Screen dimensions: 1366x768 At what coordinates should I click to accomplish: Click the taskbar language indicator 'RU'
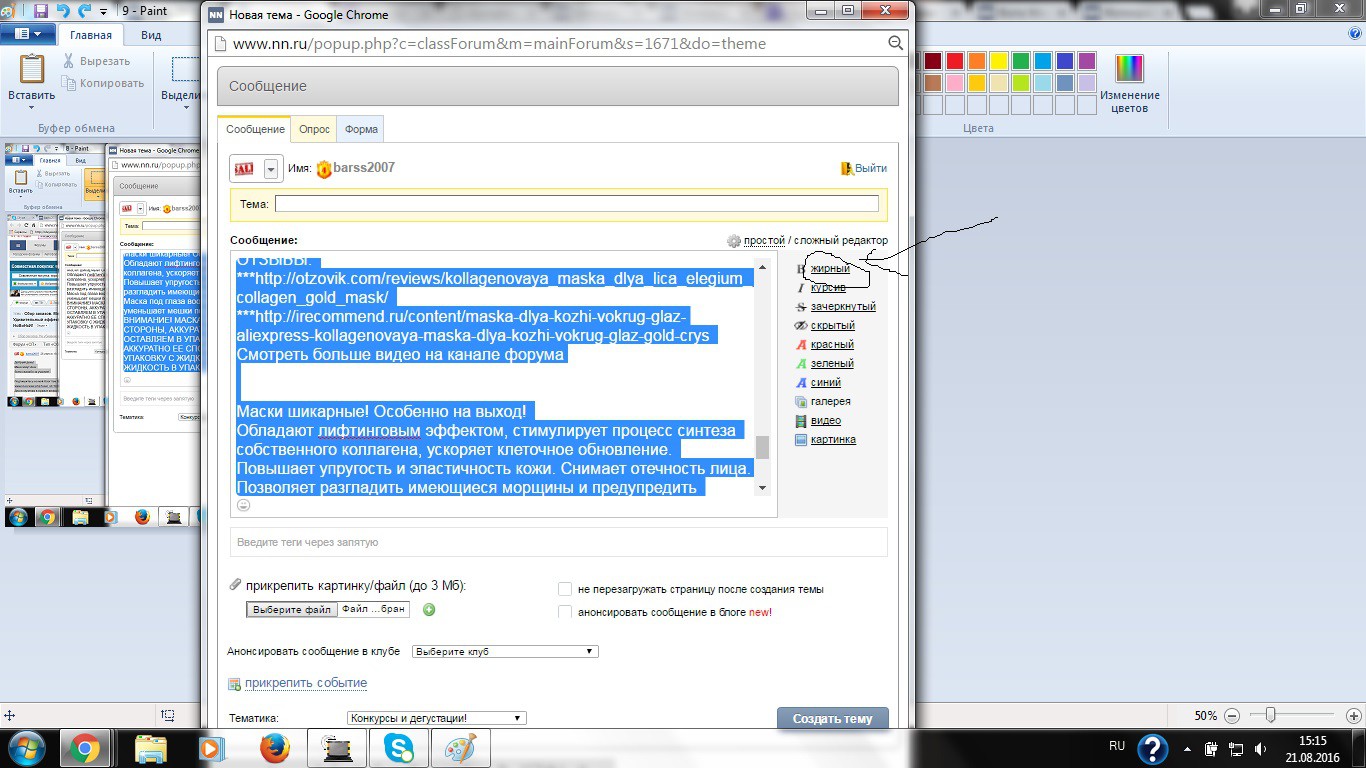click(x=1117, y=746)
